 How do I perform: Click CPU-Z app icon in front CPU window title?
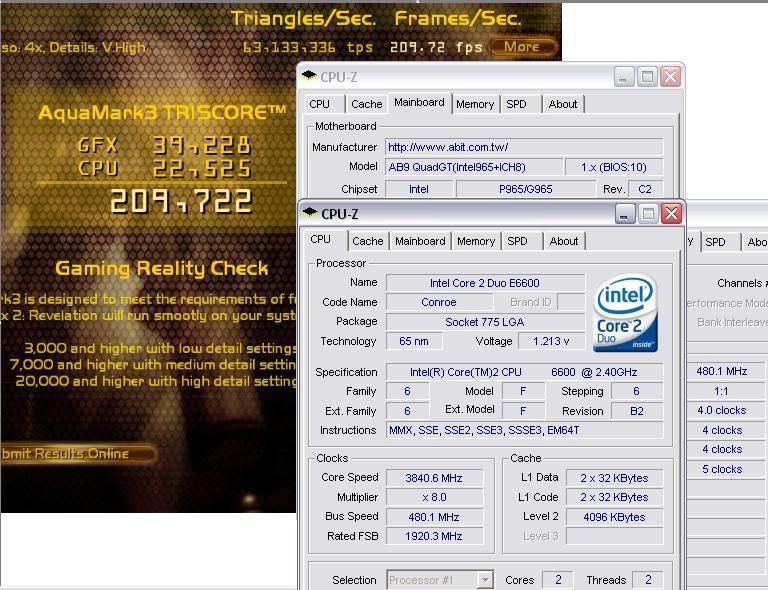(310, 212)
